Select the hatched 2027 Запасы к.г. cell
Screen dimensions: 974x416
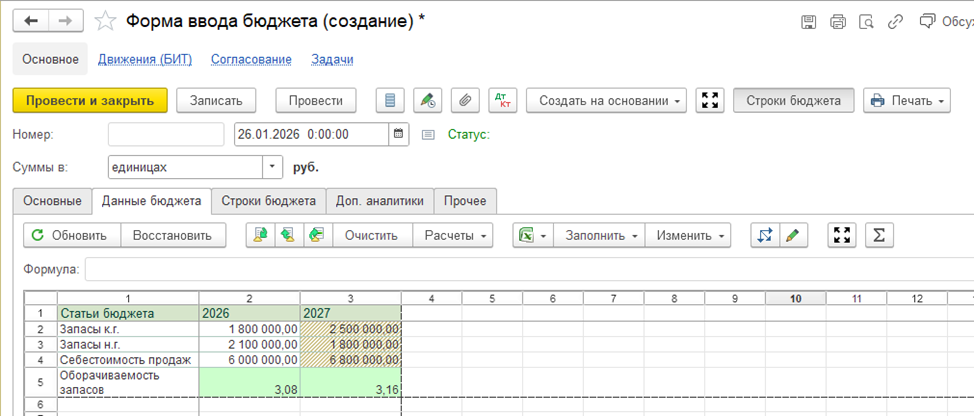click(x=350, y=328)
